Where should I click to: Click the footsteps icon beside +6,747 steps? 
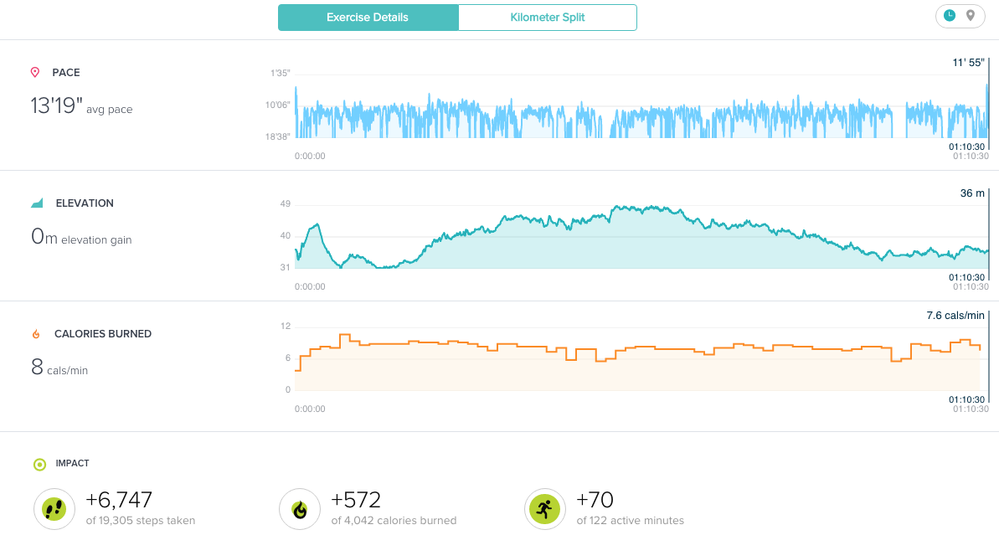point(54,509)
